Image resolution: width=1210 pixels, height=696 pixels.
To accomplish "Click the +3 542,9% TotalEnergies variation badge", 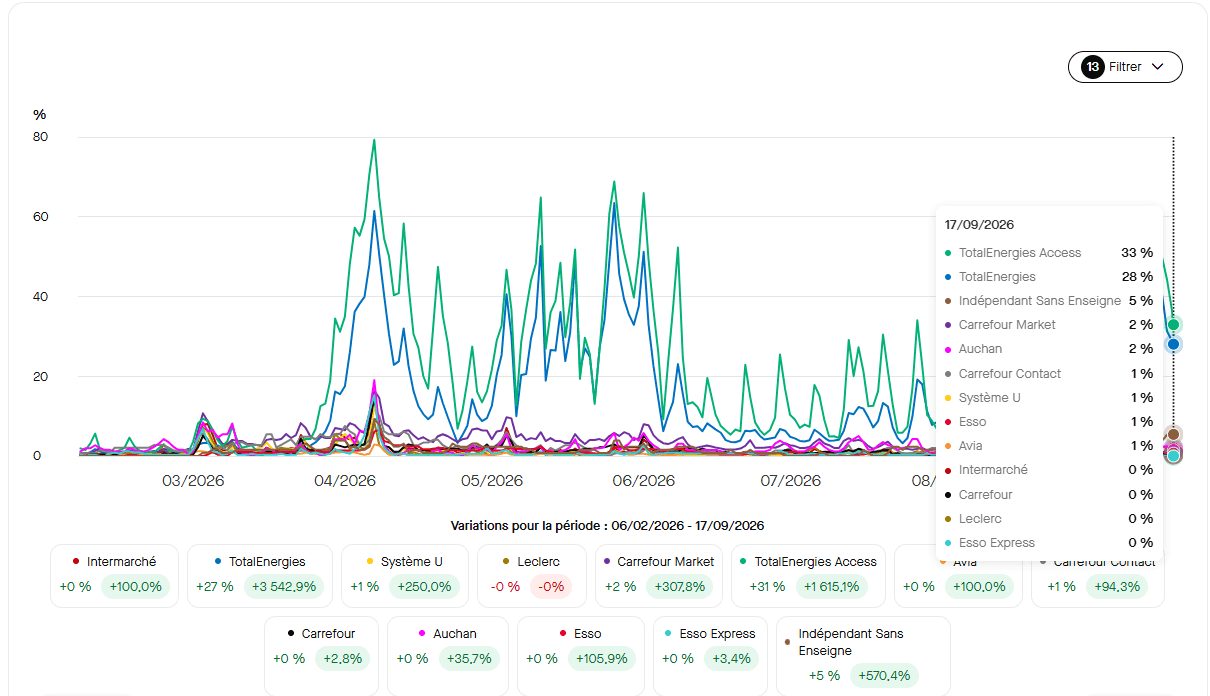I will 284,587.
